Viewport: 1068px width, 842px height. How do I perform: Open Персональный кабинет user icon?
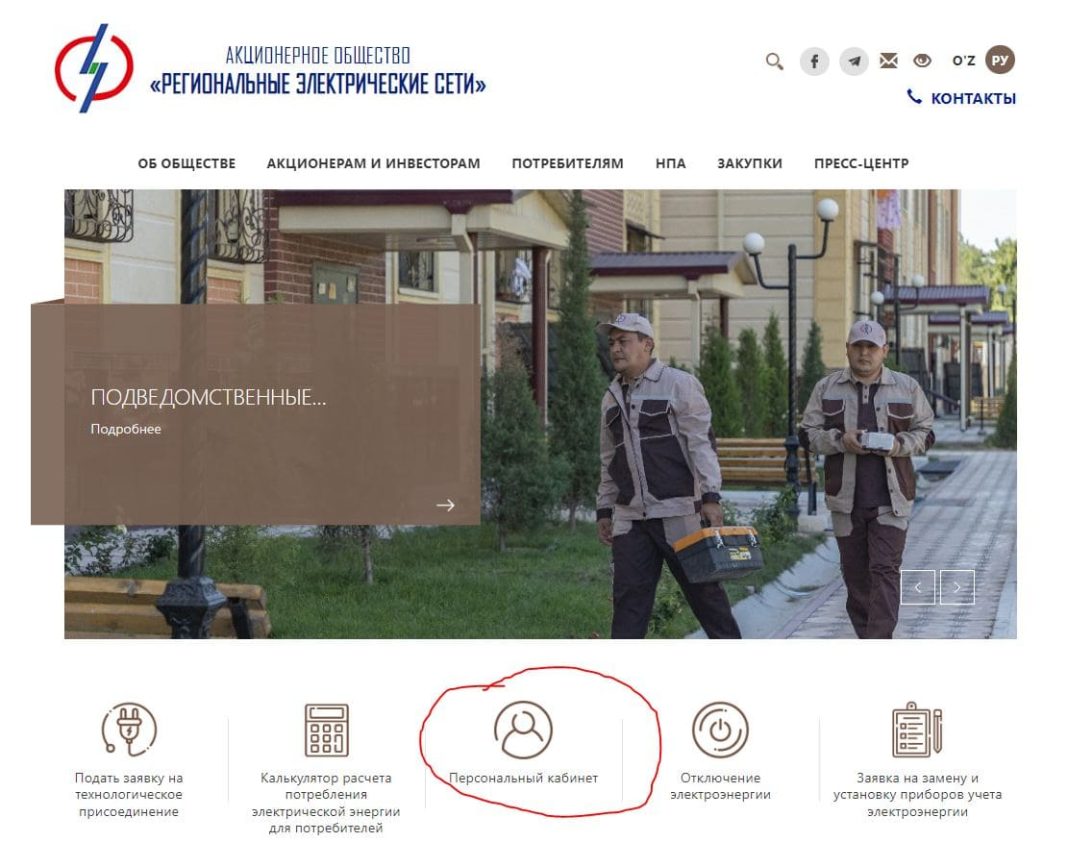pyautogui.click(x=523, y=731)
